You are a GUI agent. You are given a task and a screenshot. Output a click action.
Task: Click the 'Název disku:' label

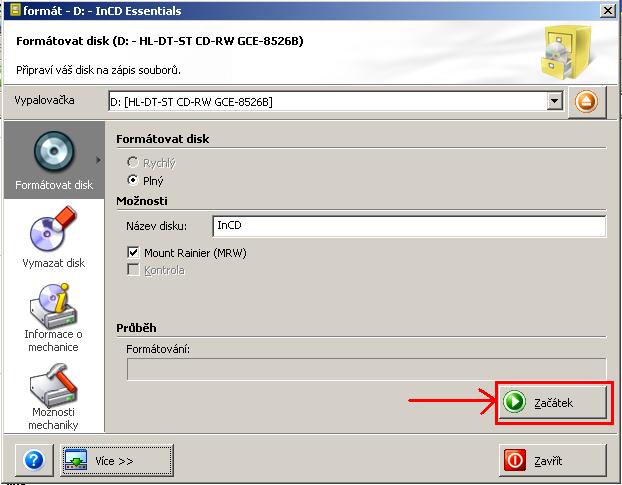(156, 226)
